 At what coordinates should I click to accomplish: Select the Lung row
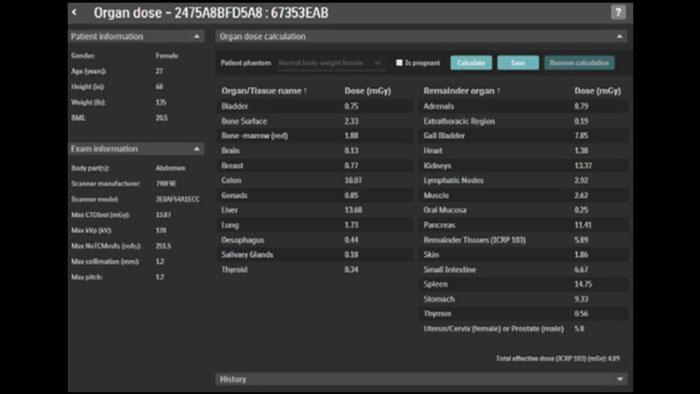pyautogui.click(x=316, y=225)
